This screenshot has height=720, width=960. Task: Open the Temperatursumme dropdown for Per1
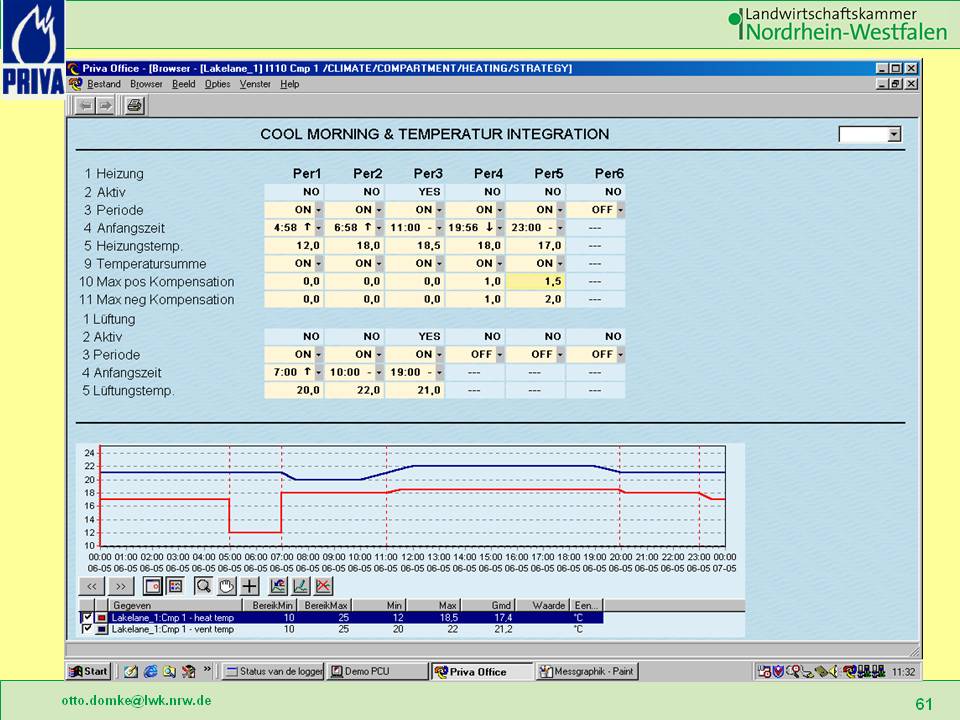point(318,264)
